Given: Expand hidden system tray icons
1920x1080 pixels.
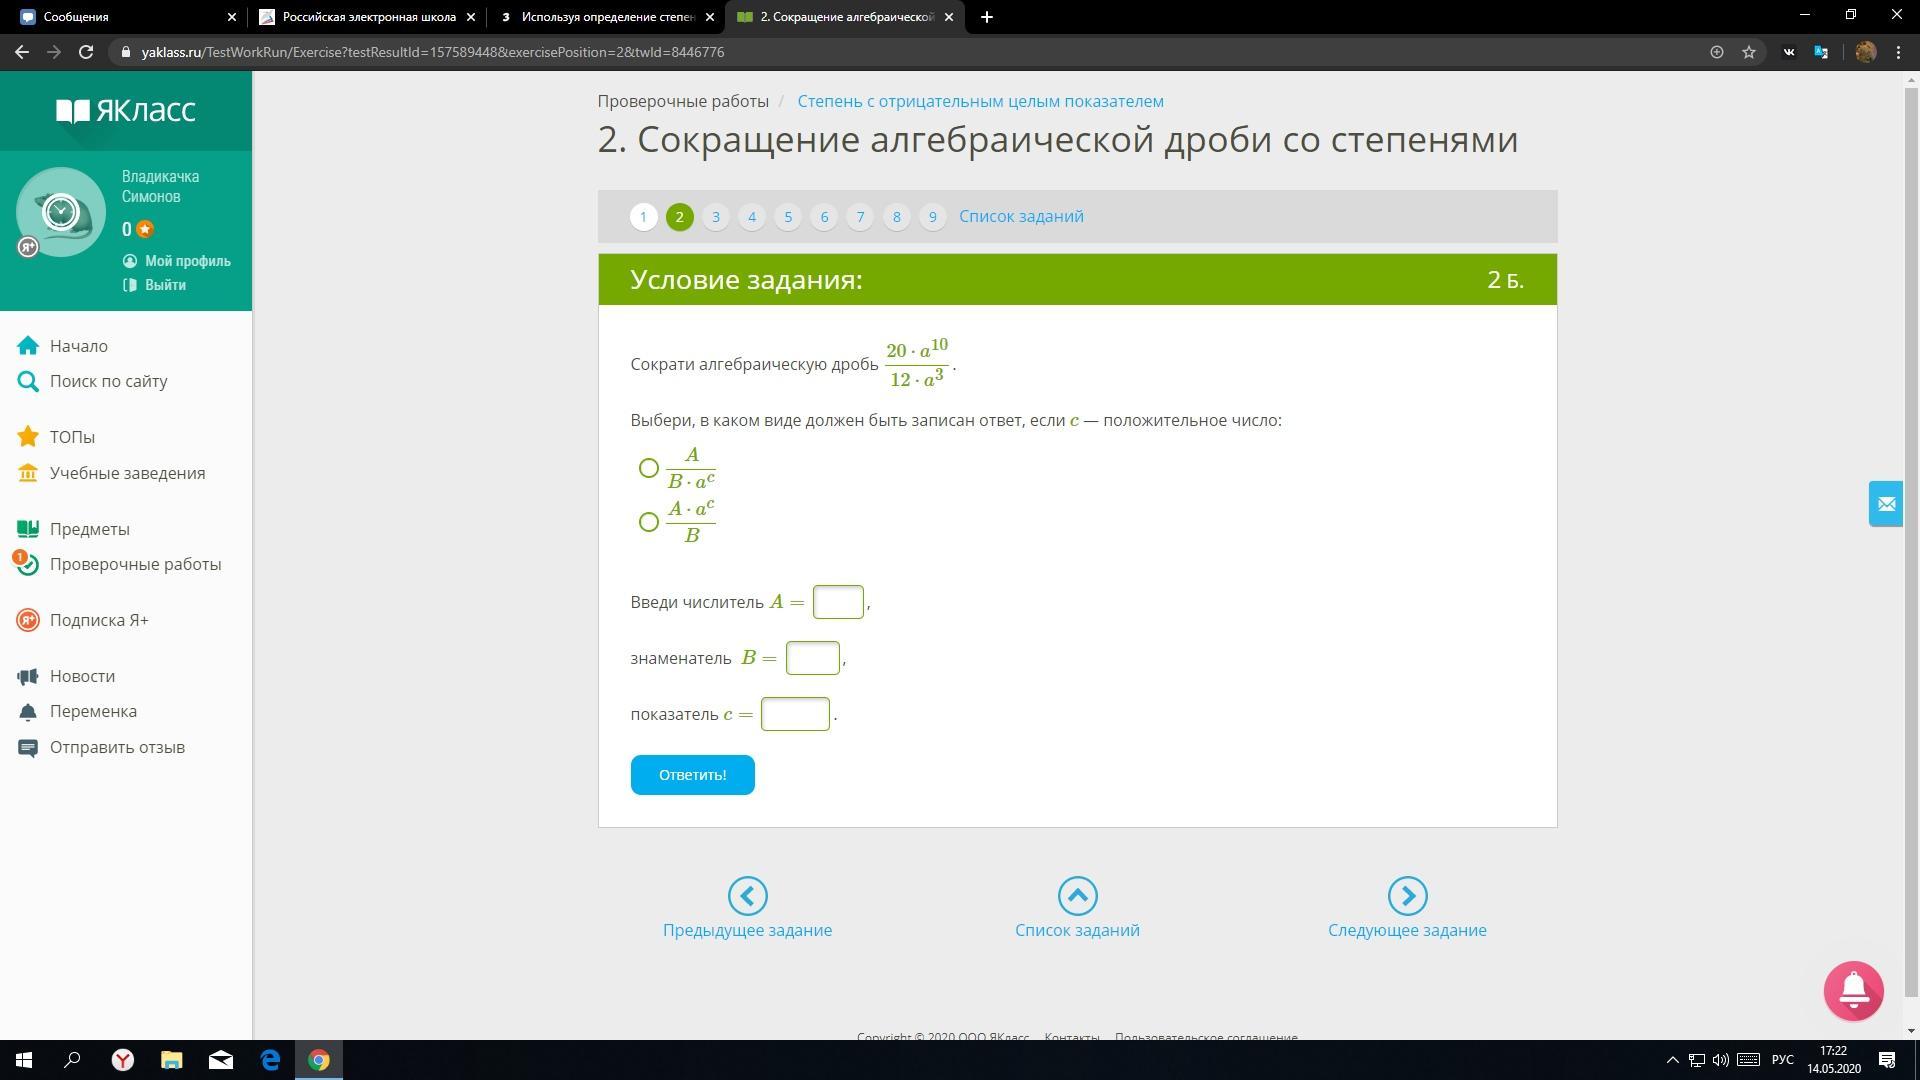Looking at the screenshot, I should point(1672,1060).
